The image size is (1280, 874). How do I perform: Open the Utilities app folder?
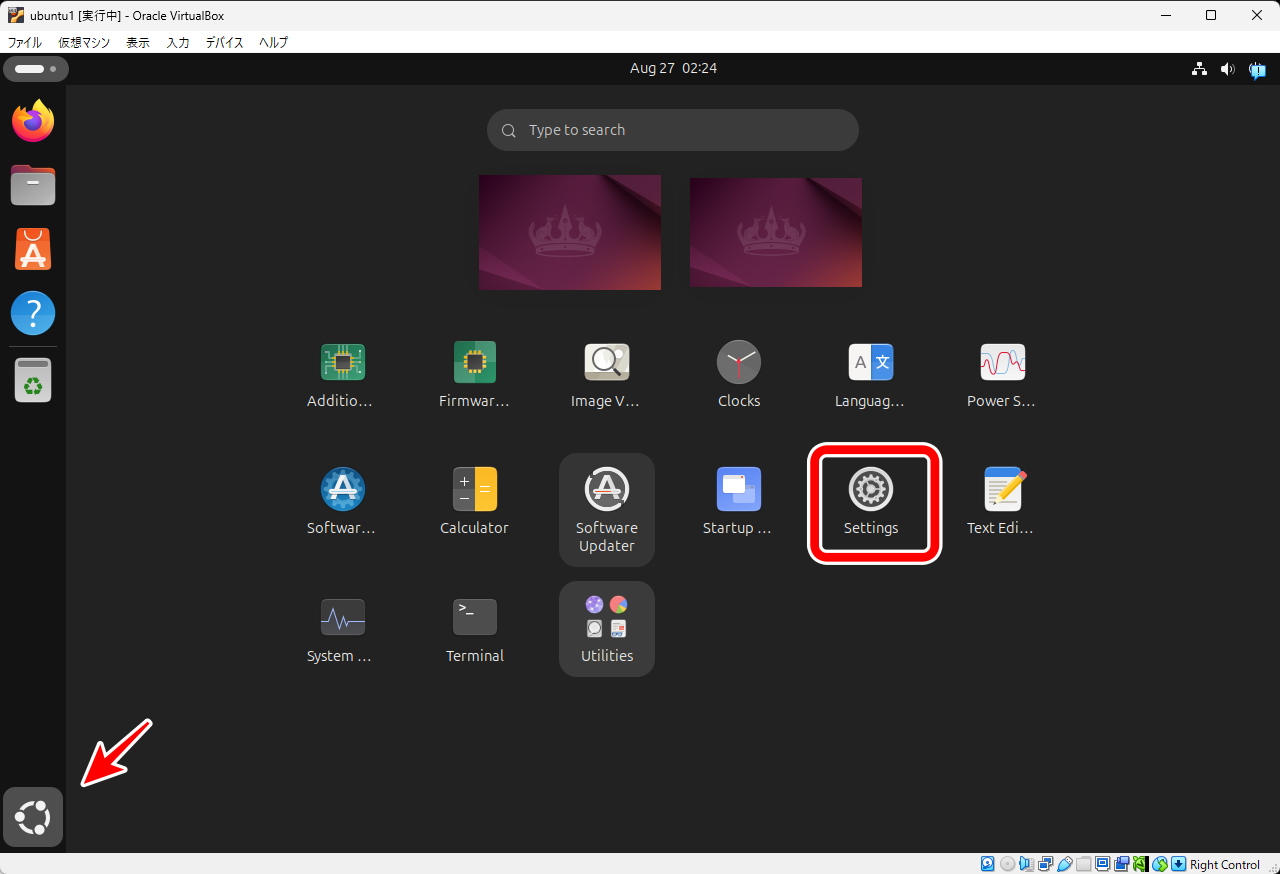607,629
